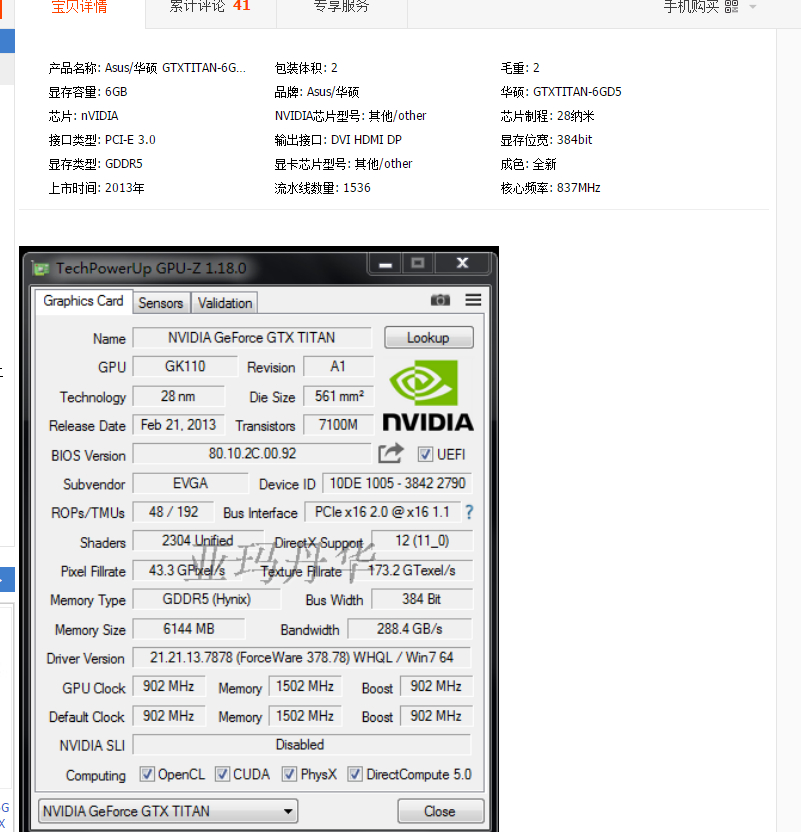This screenshot has height=832, width=801.
Task: Click the 输出接口: DVI HDMI DP spec
Action: pyautogui.click(x=338, y=140)
